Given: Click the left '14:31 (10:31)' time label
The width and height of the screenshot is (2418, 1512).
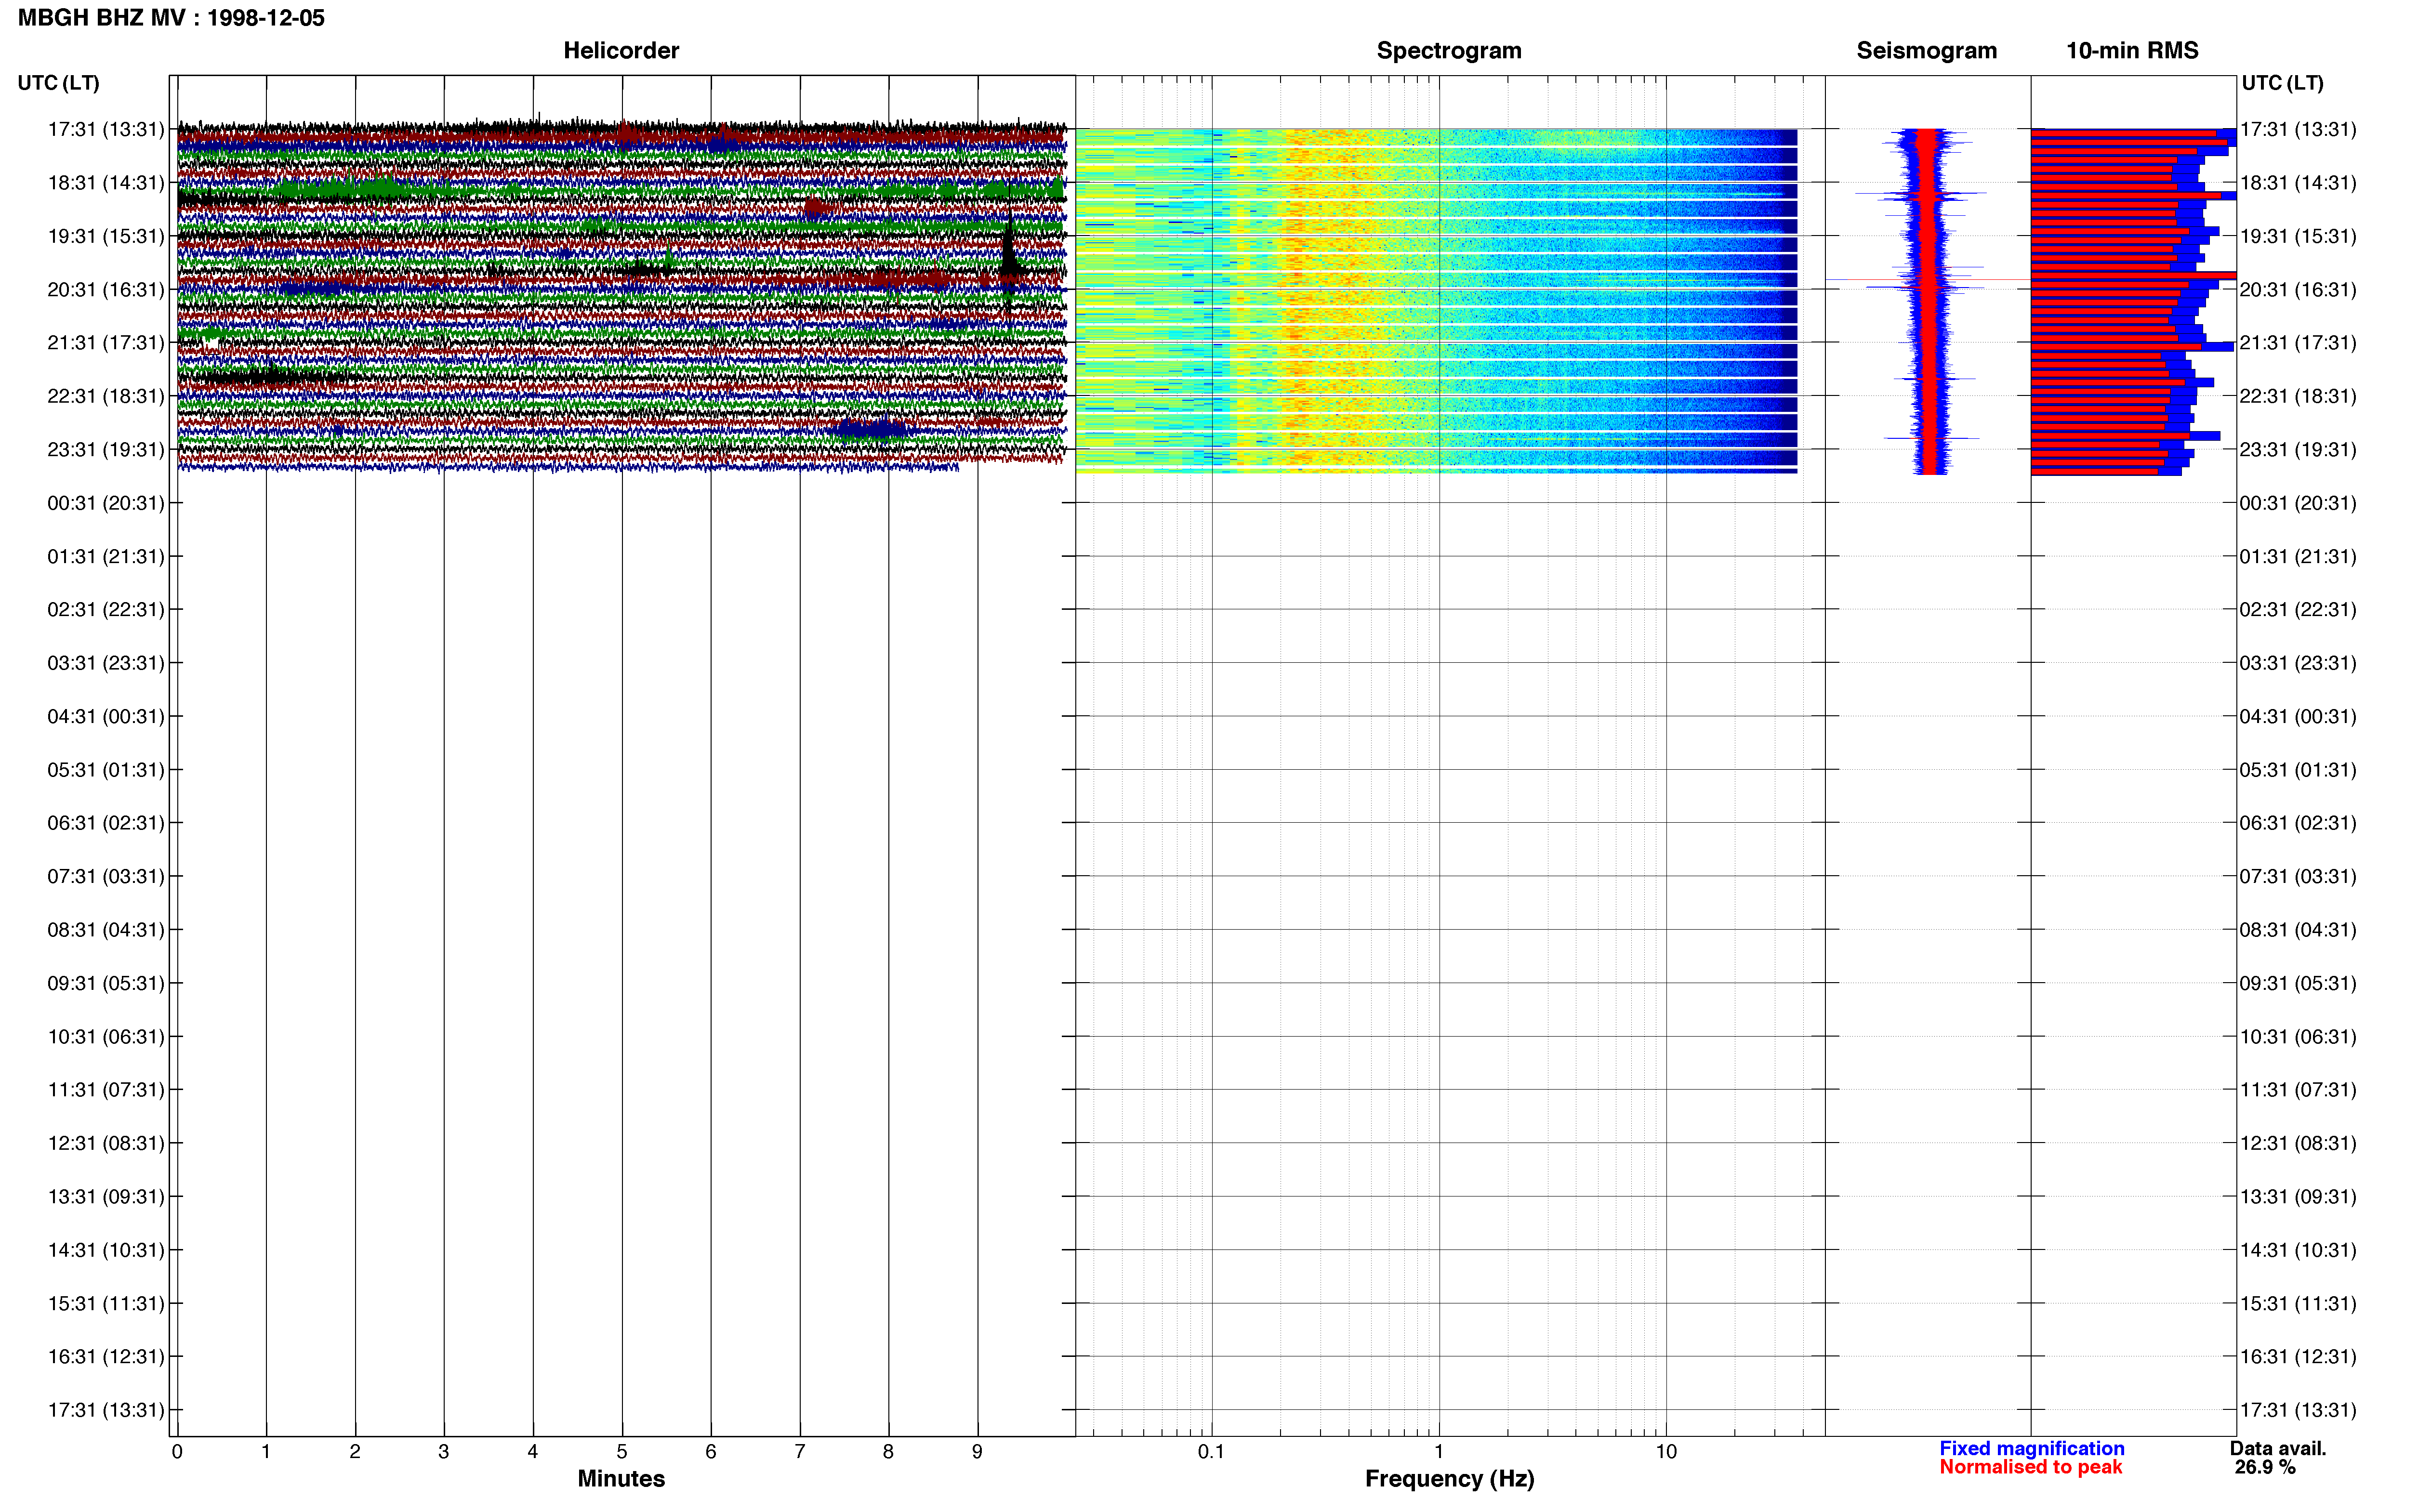Looking at the screenshot, I should point(106,1250).
